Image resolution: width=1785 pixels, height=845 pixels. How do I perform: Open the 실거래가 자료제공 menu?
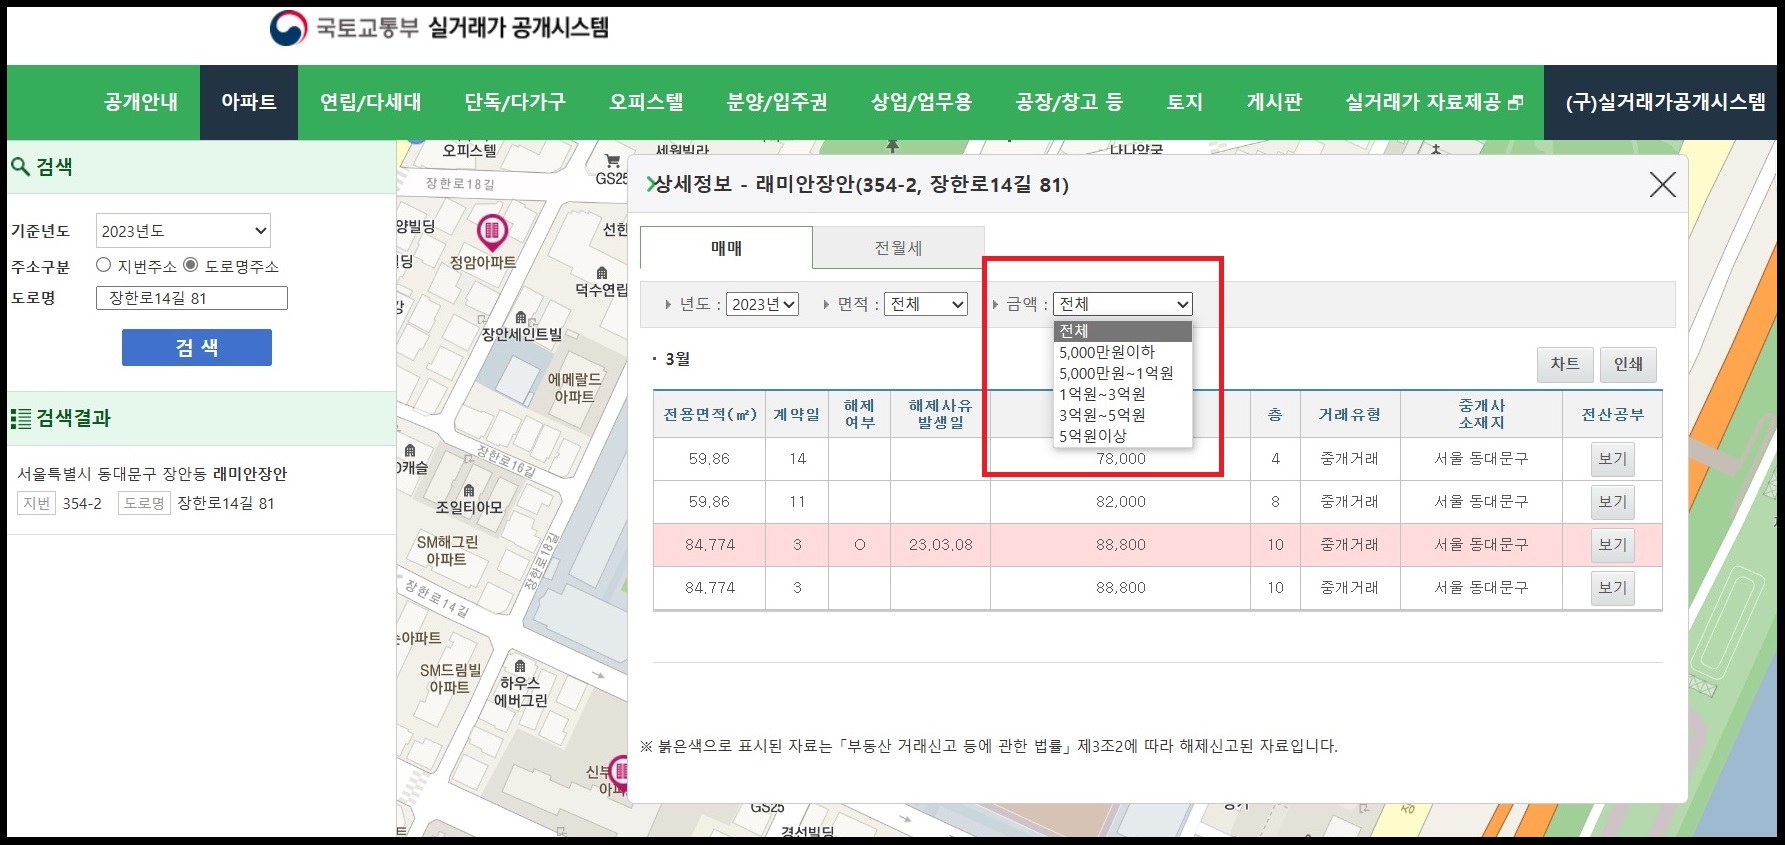point(1434,102)
